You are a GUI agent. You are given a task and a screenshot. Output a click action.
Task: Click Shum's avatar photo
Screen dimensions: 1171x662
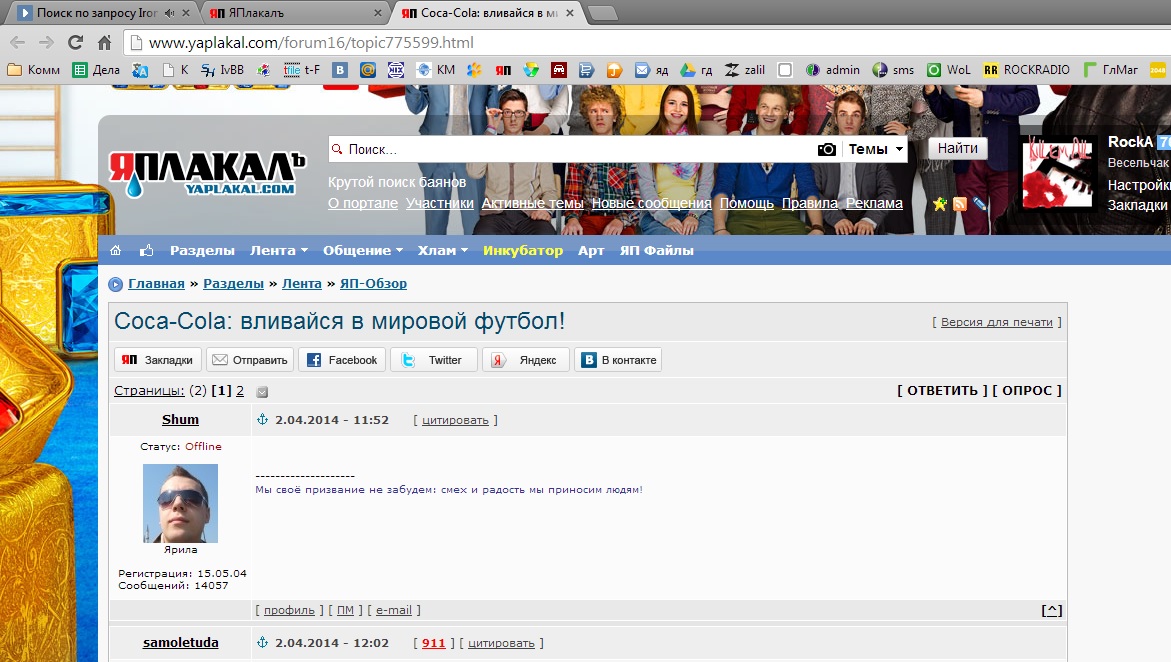pos(180,503)
